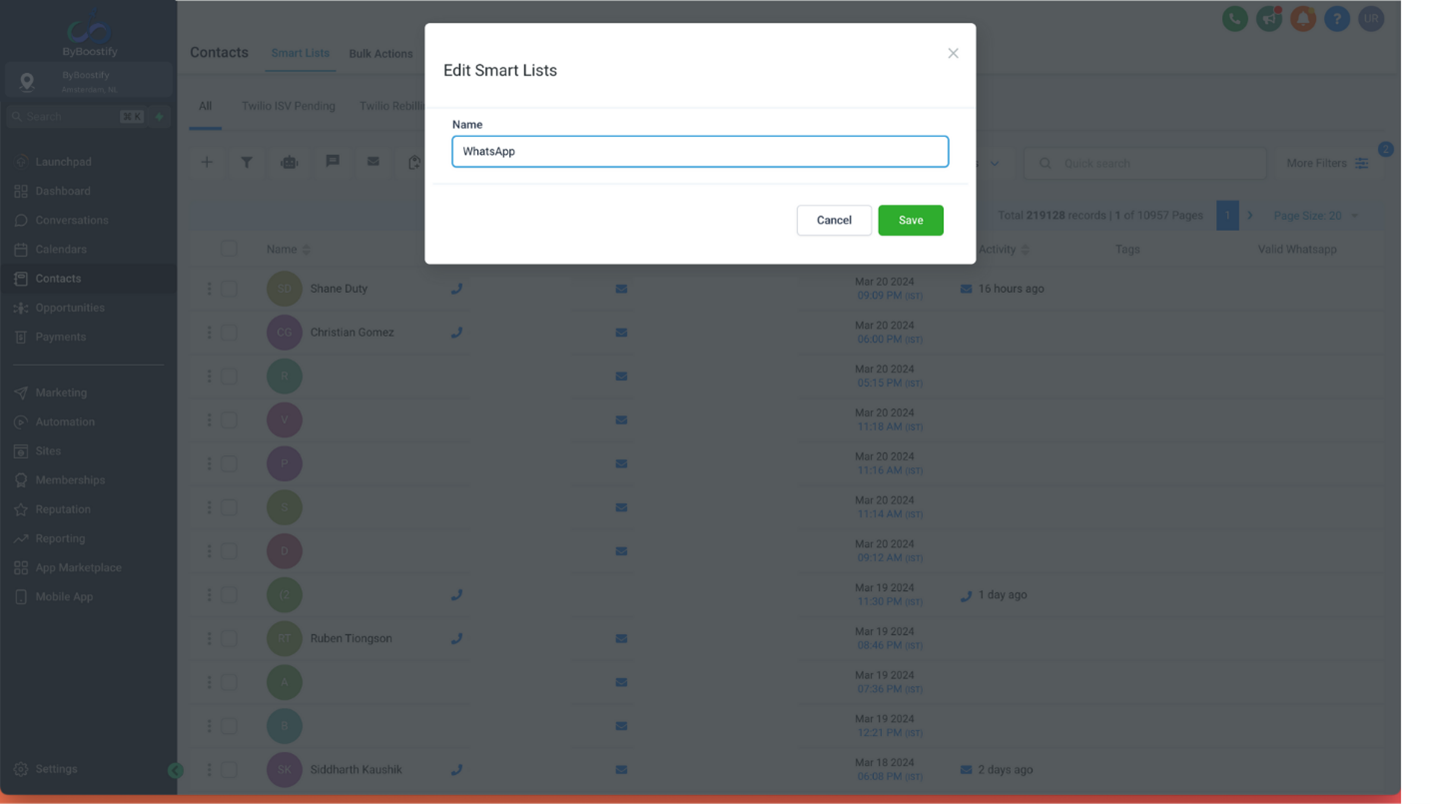Click the Mobile App phone icon
This screenshot has height=804, width=1430.
(x=21, y=597)
